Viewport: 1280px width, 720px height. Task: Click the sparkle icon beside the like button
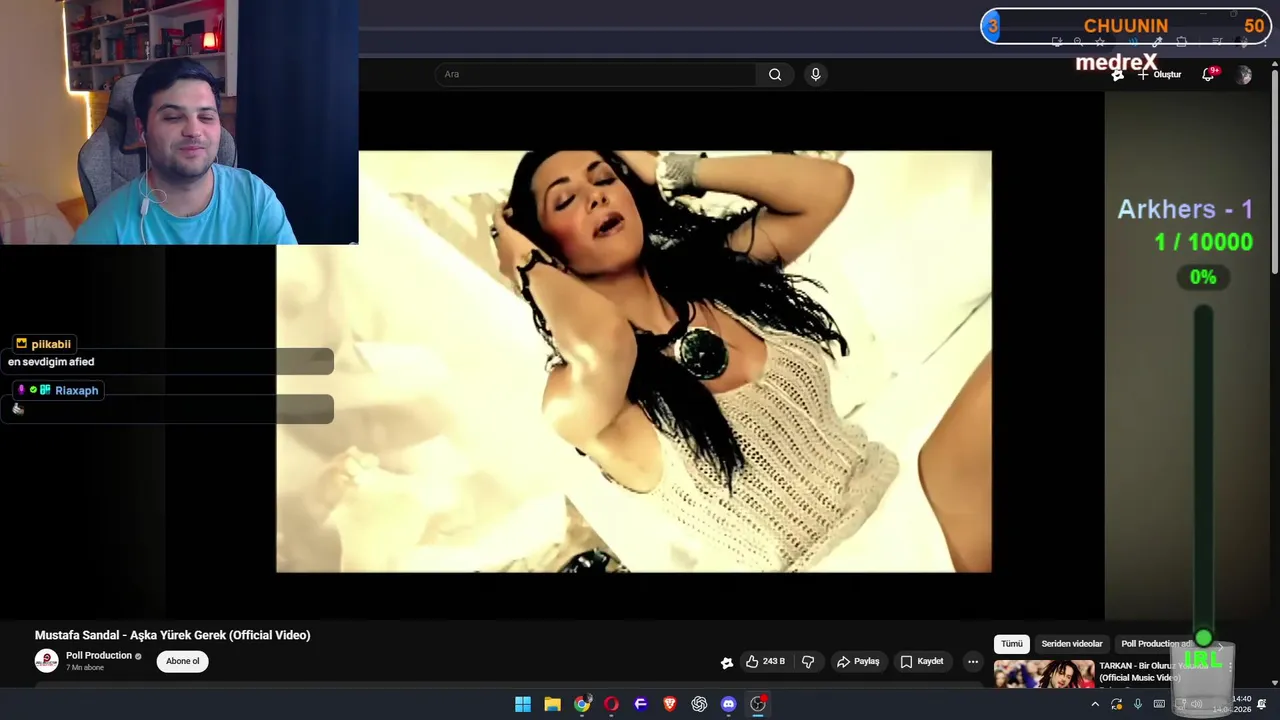pyautogui.click(x=727, y=662)
